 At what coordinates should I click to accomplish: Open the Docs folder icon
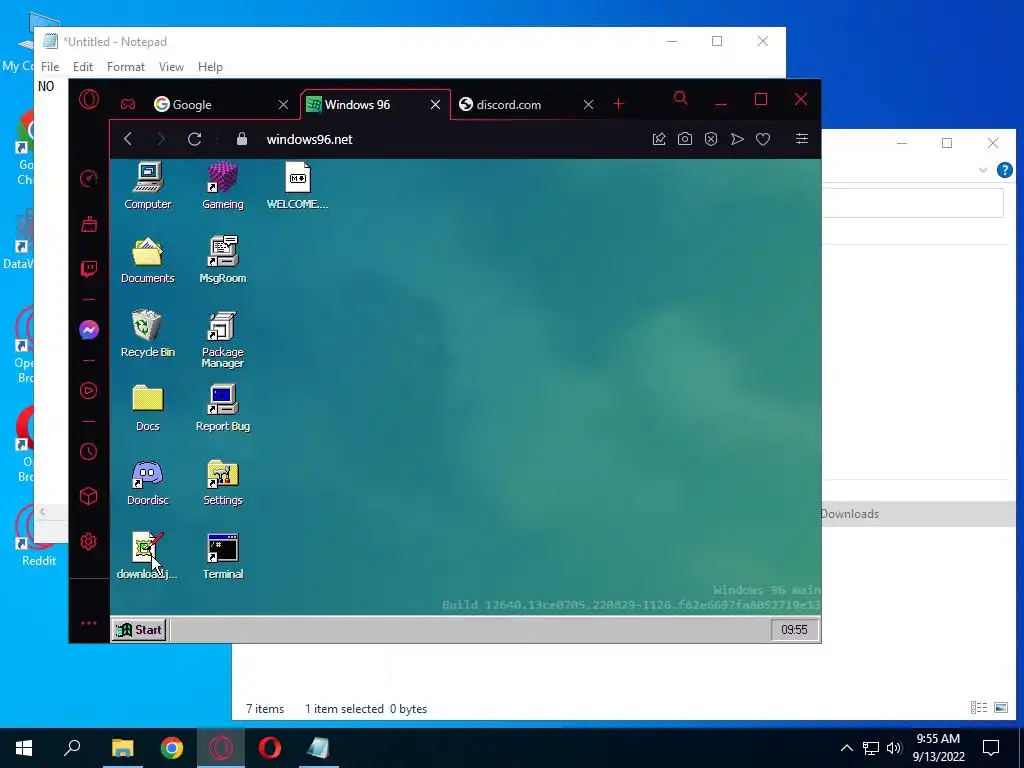coord(148,408)
